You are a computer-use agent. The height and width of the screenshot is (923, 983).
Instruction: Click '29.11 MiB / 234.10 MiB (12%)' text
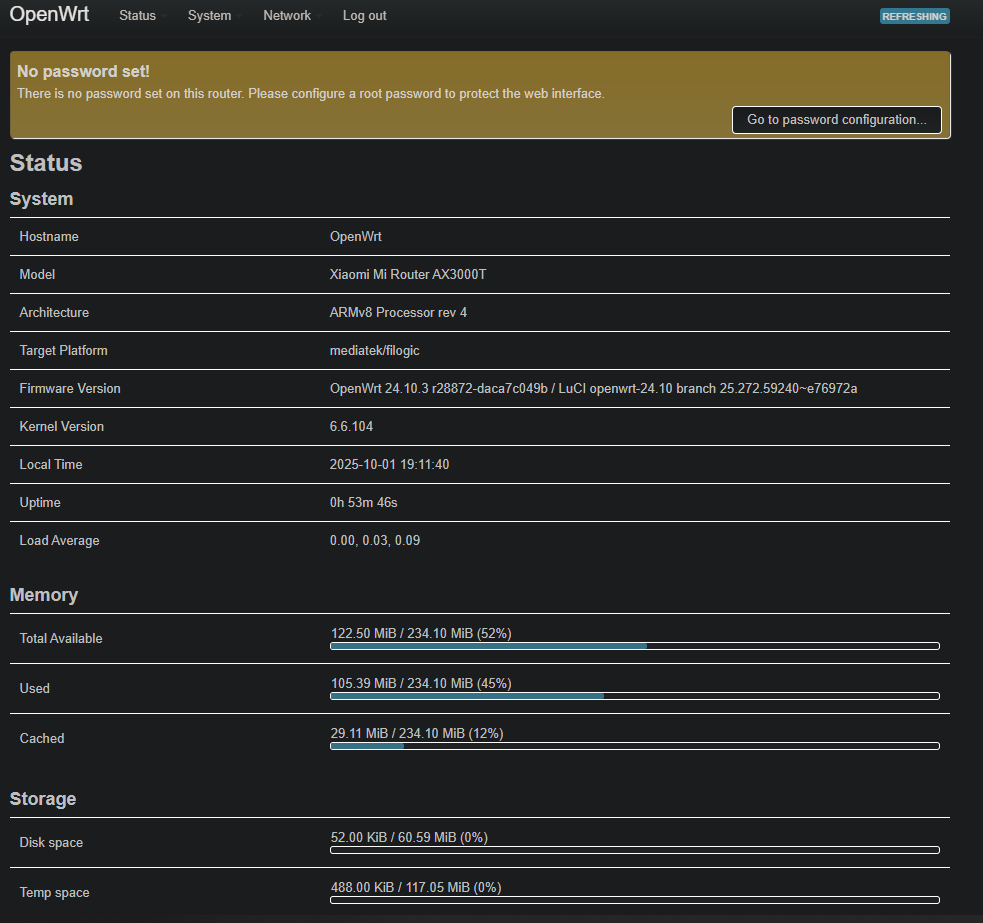click(x=417, y=734)
